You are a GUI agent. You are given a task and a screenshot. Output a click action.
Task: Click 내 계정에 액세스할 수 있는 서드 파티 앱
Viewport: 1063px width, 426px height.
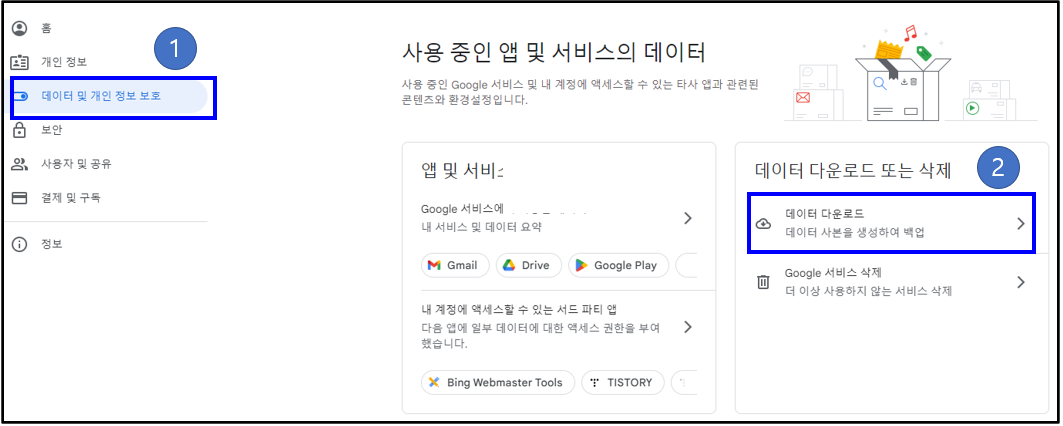click(519, 310)
